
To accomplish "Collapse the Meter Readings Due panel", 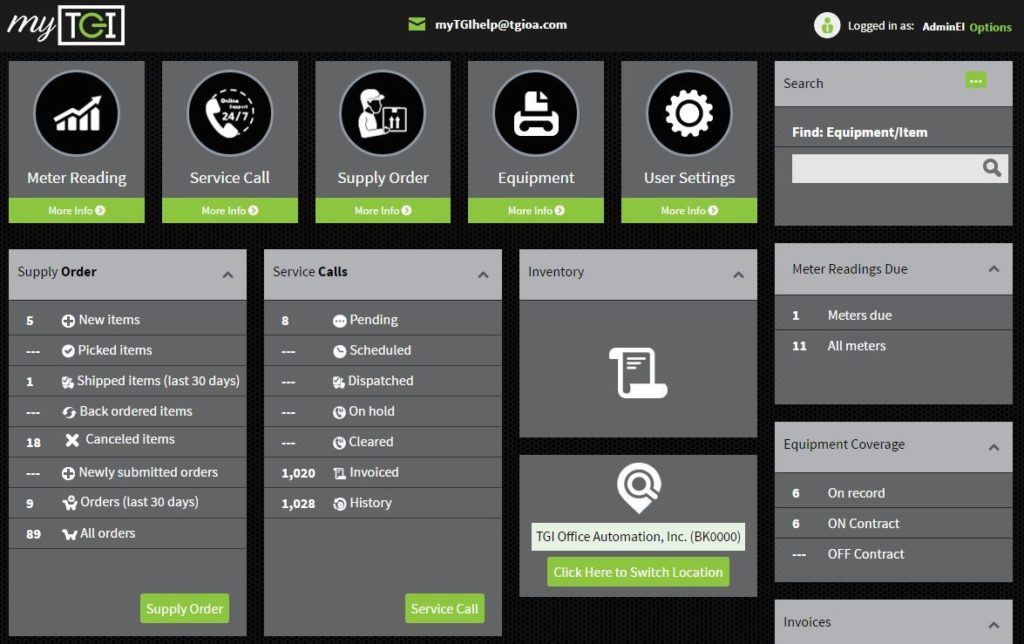I will tap(994, 268).
